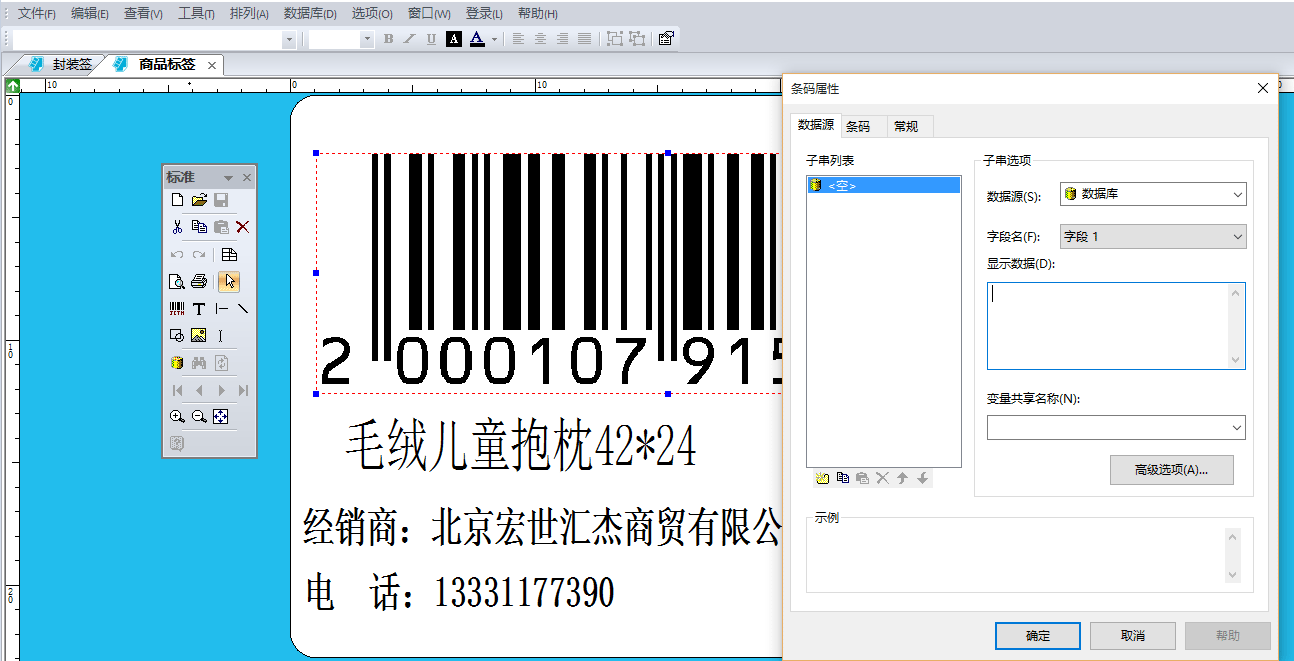Select the 数据源 tab in the dialog

click(x=815, y=125)
